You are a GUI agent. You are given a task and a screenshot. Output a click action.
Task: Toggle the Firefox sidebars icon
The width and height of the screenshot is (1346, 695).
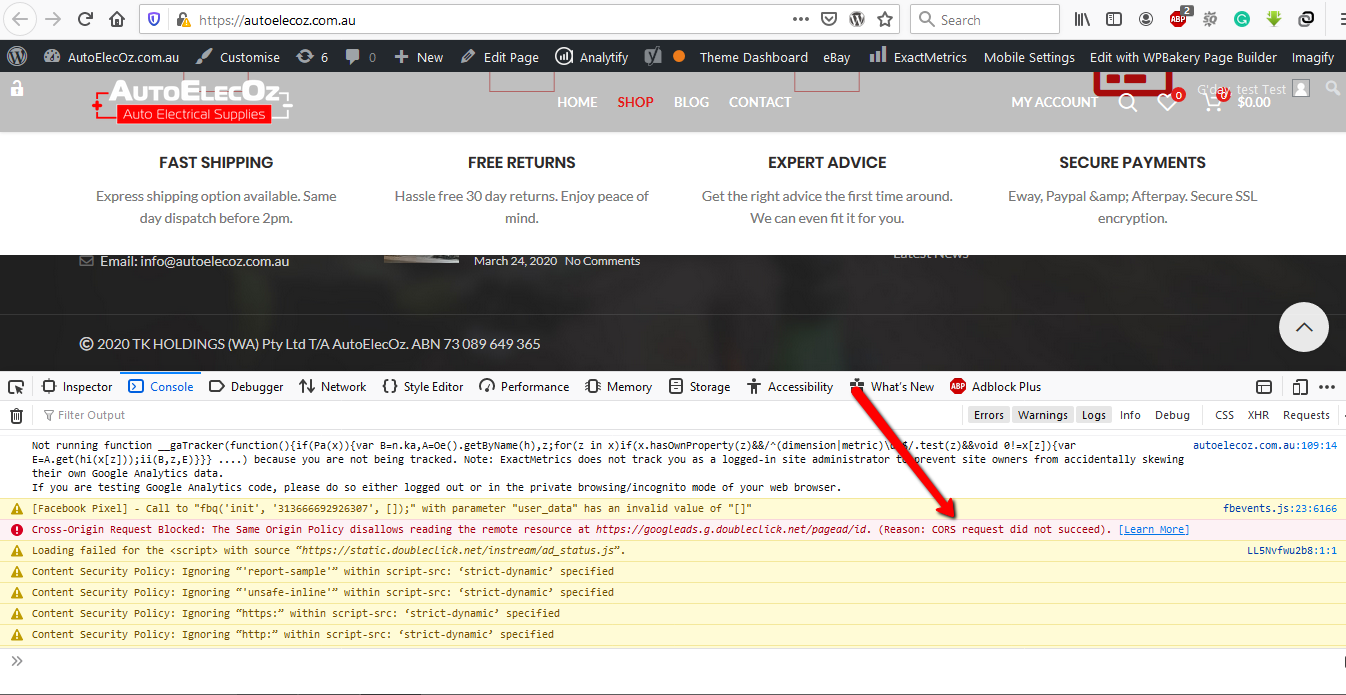pos(1114,19)
